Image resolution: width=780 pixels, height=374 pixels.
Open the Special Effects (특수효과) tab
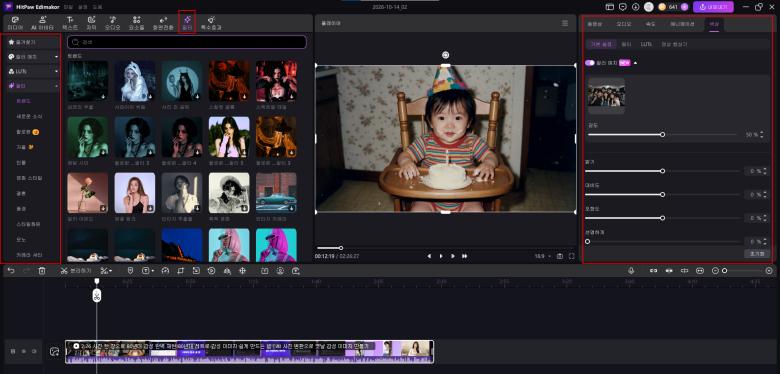tap(211, 23)
